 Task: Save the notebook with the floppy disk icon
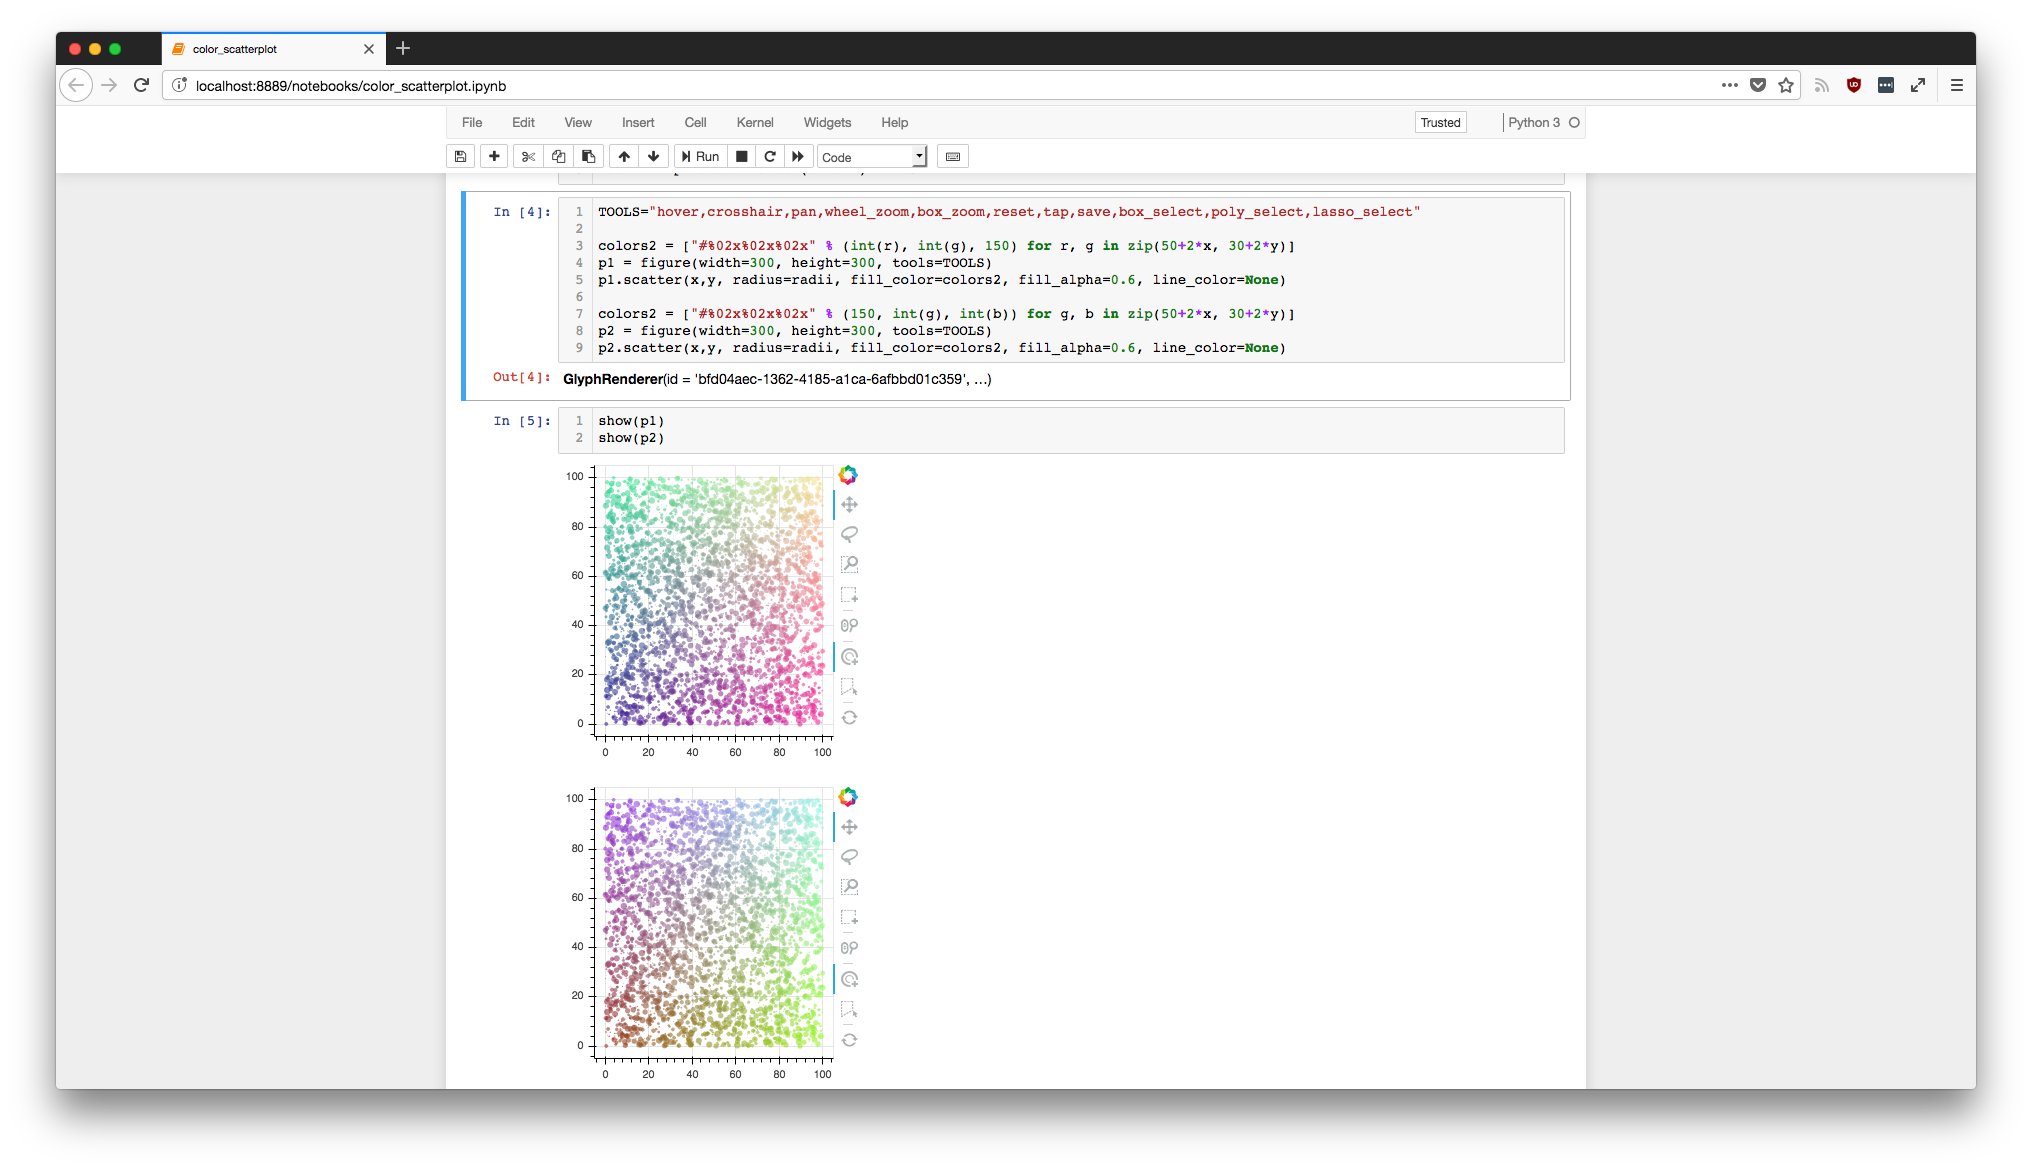[460, 156]
